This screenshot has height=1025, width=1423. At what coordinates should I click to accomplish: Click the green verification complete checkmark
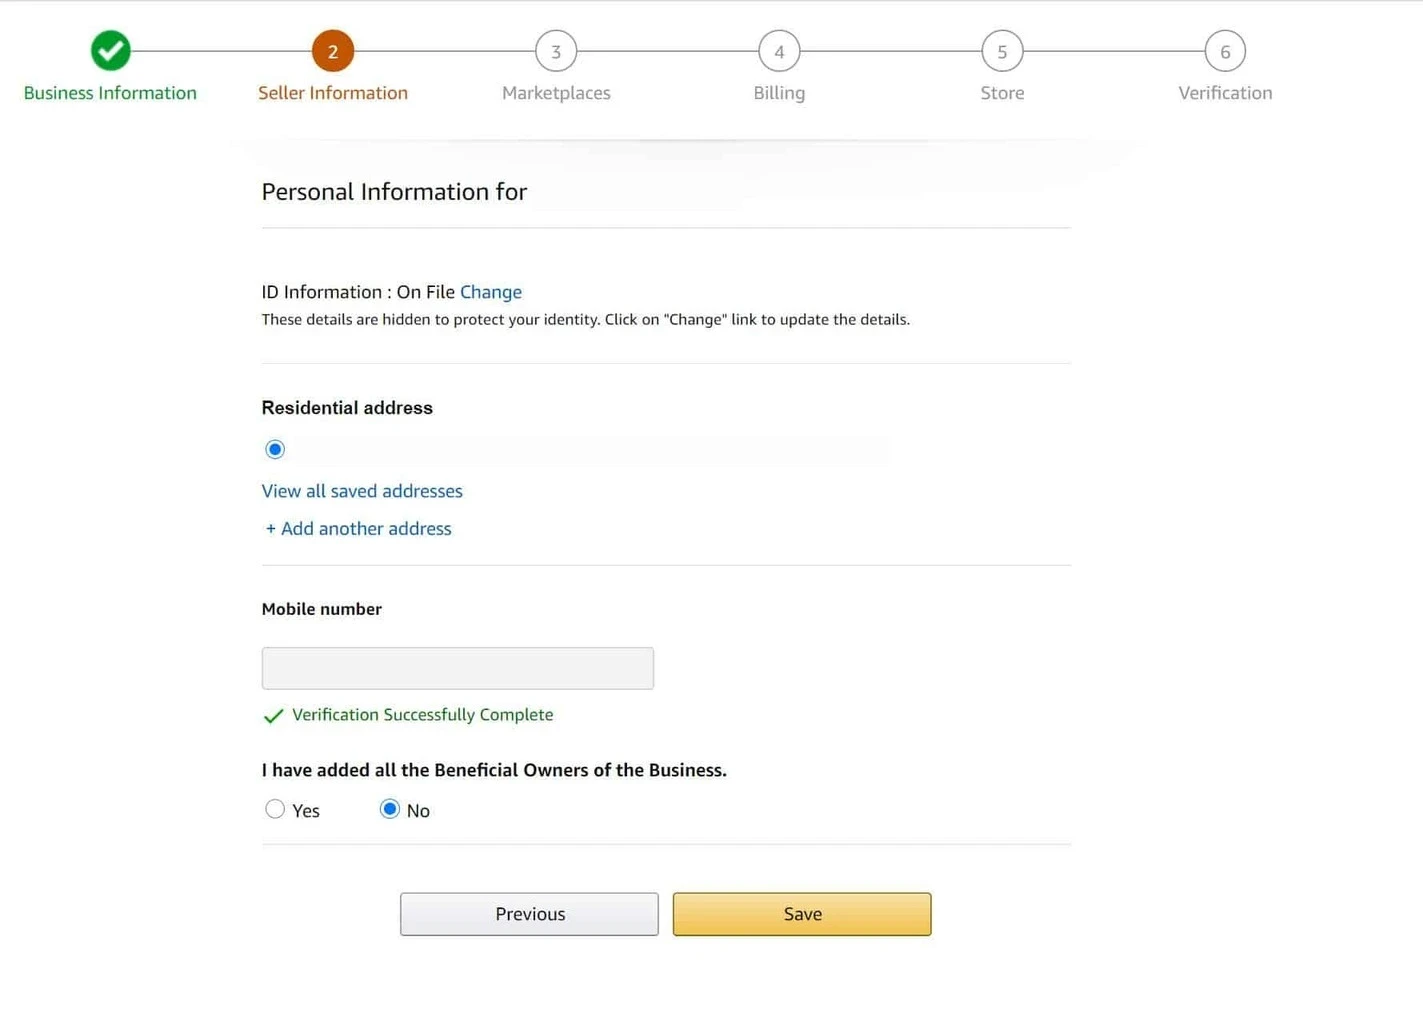273,716
